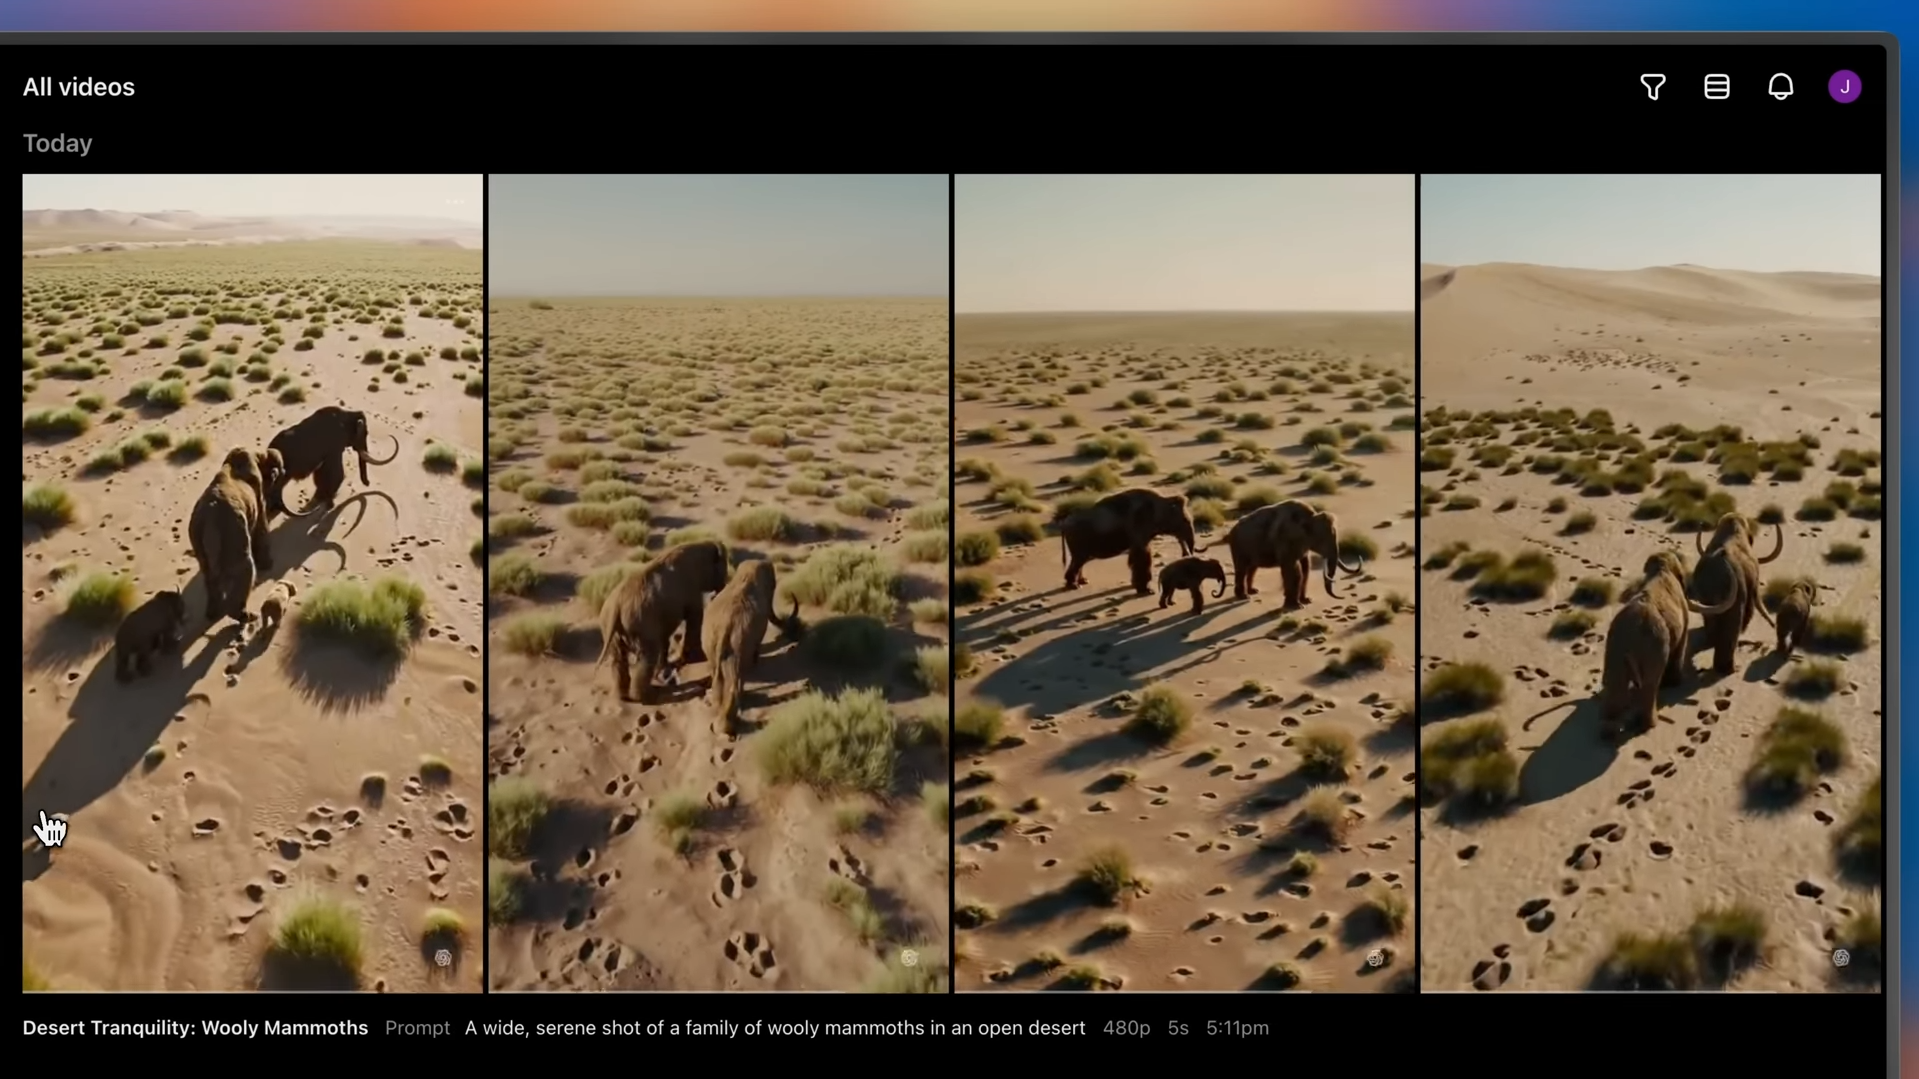Open the third video showing the baby mammoth
Image resolution: width=1919 pixels, height=1079 pixels.
tap(1184, 582)
